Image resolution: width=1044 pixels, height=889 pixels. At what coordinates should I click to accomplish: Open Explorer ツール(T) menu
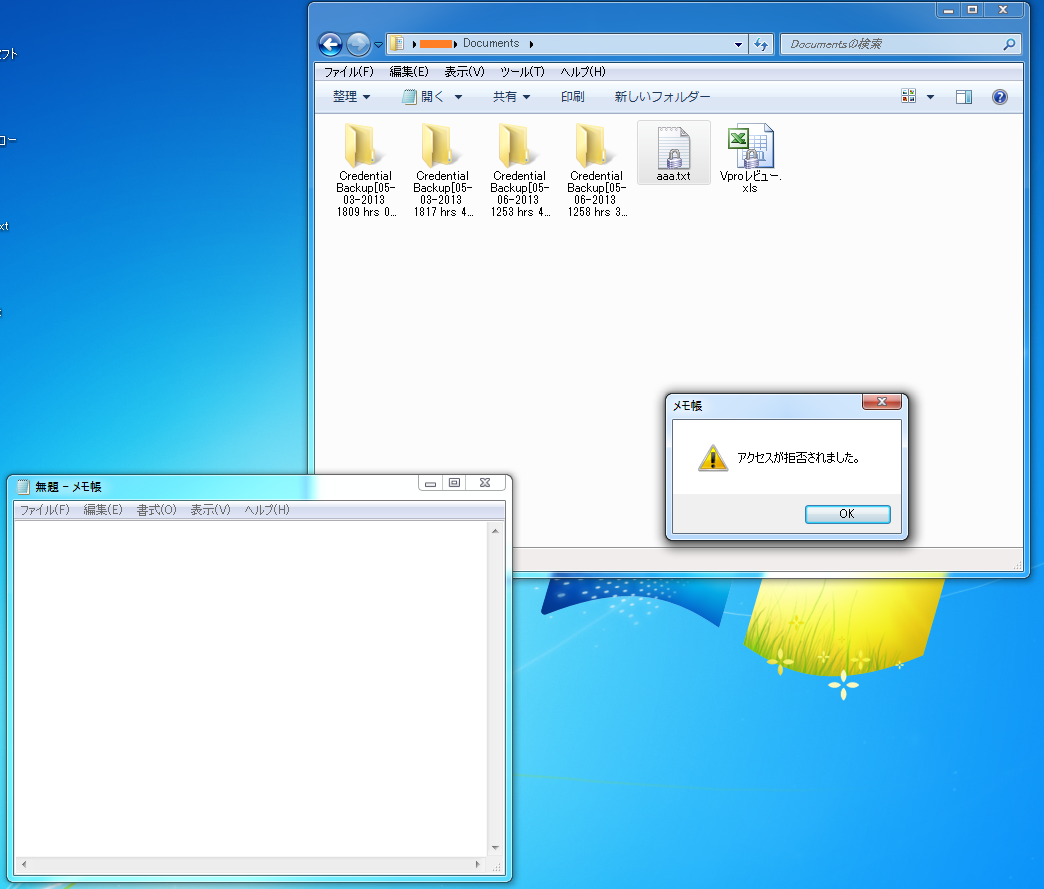(x=522, y=71)
